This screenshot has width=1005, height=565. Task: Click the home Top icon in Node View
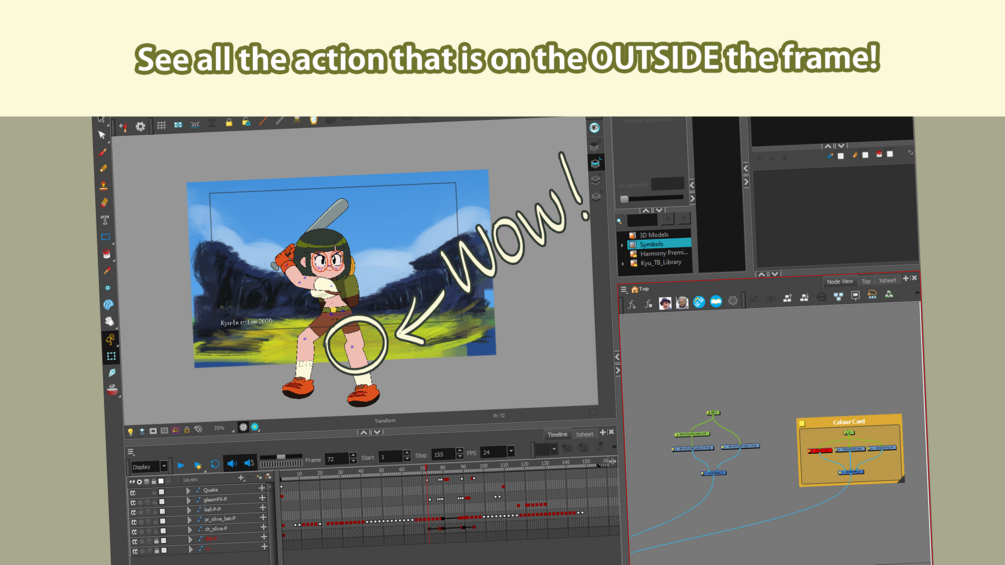click(639, 290)
